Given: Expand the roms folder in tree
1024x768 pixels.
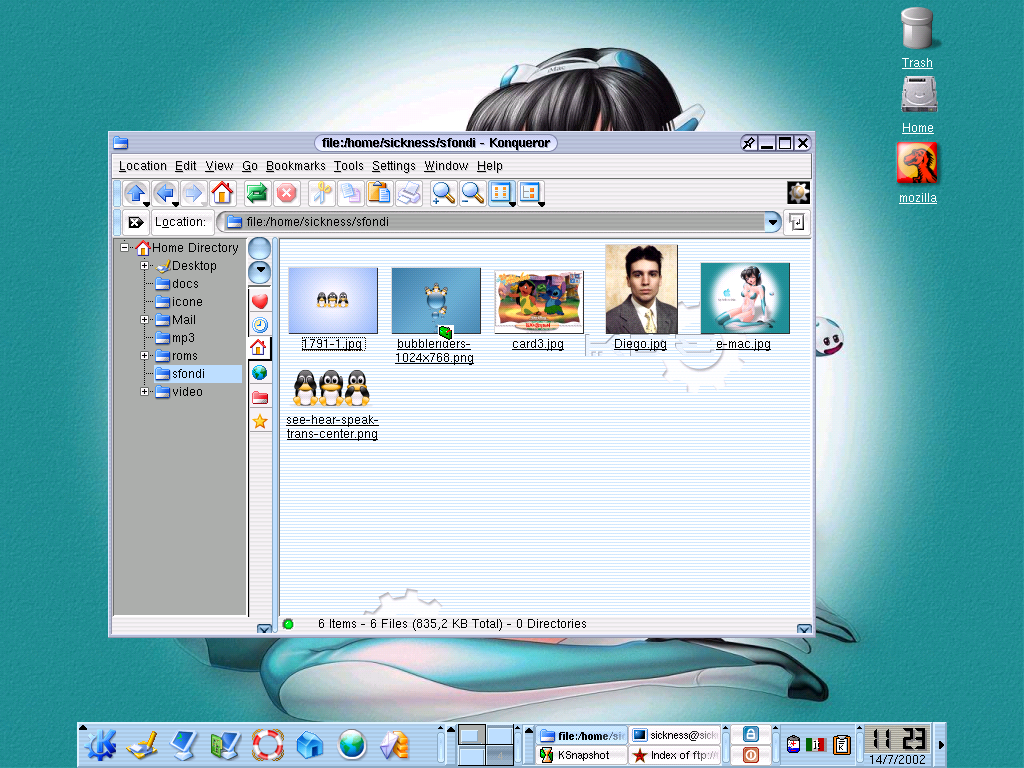Looking at the screenshot, I should click(145, 356).
